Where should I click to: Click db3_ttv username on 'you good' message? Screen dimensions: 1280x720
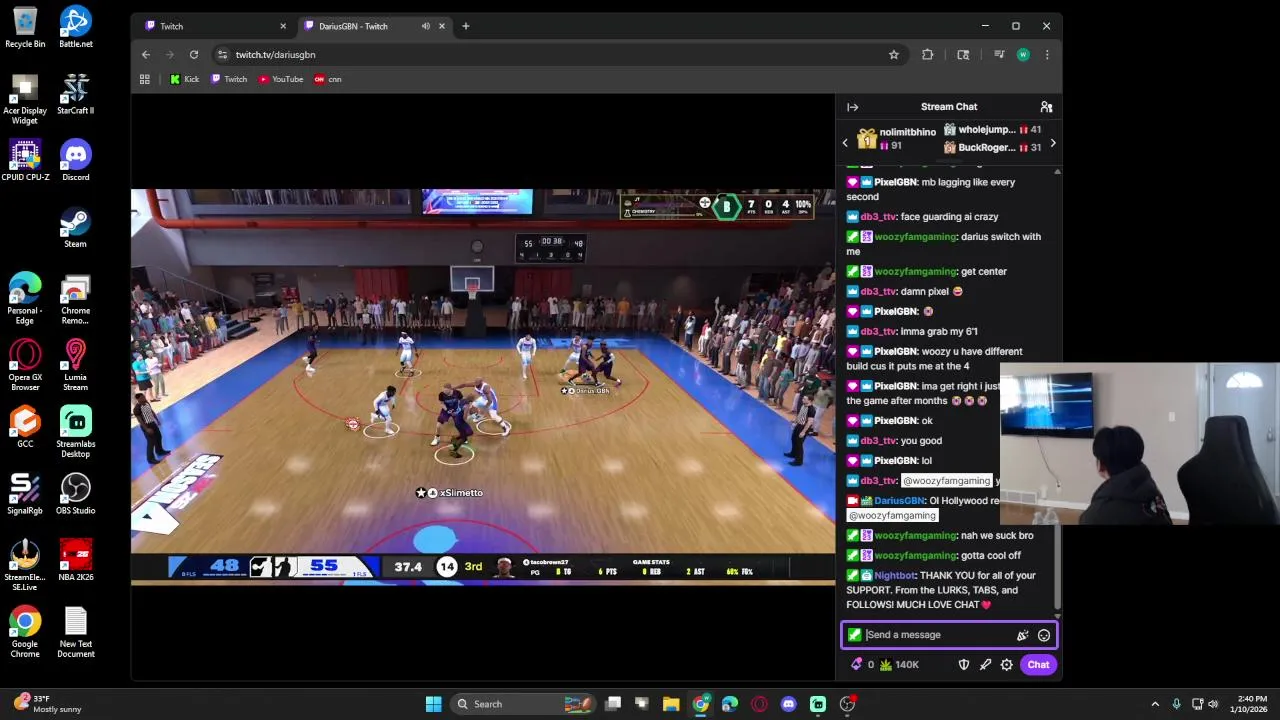[x=879, y=441]
